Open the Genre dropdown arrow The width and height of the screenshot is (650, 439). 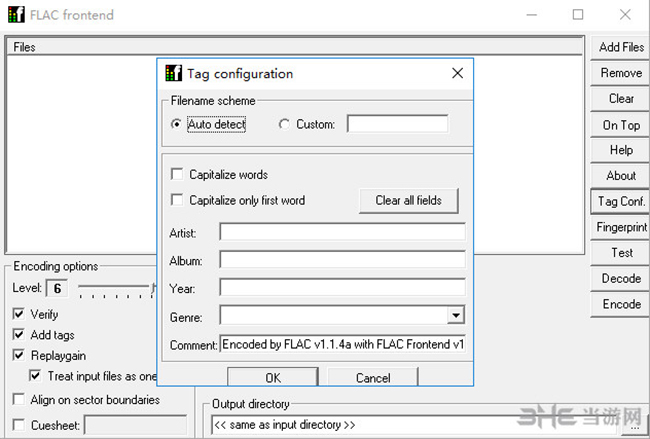point(456,315)
